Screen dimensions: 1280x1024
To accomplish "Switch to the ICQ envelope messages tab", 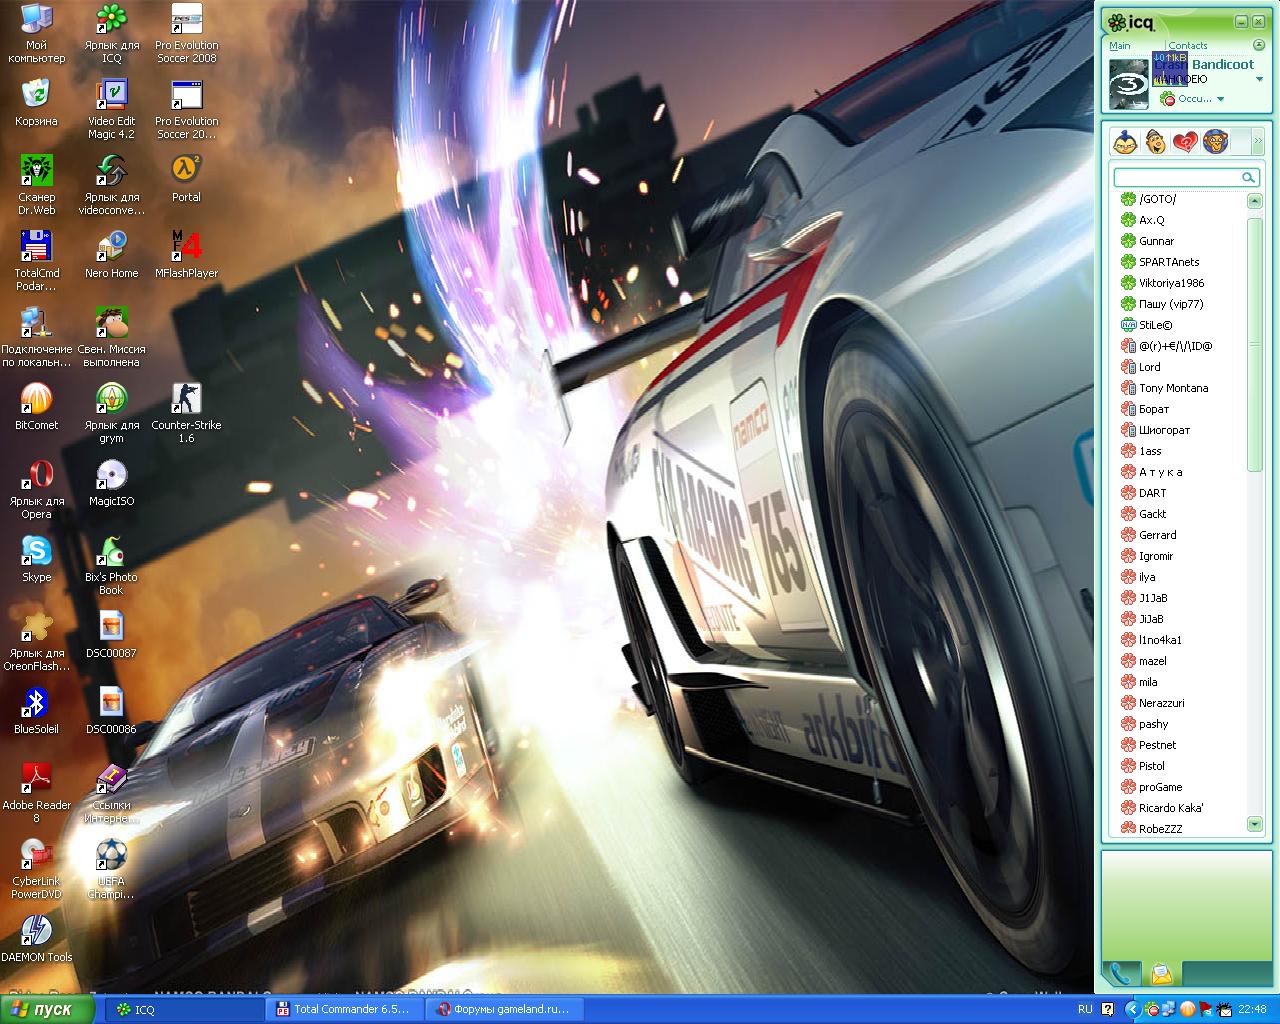I will (1161, 972).
